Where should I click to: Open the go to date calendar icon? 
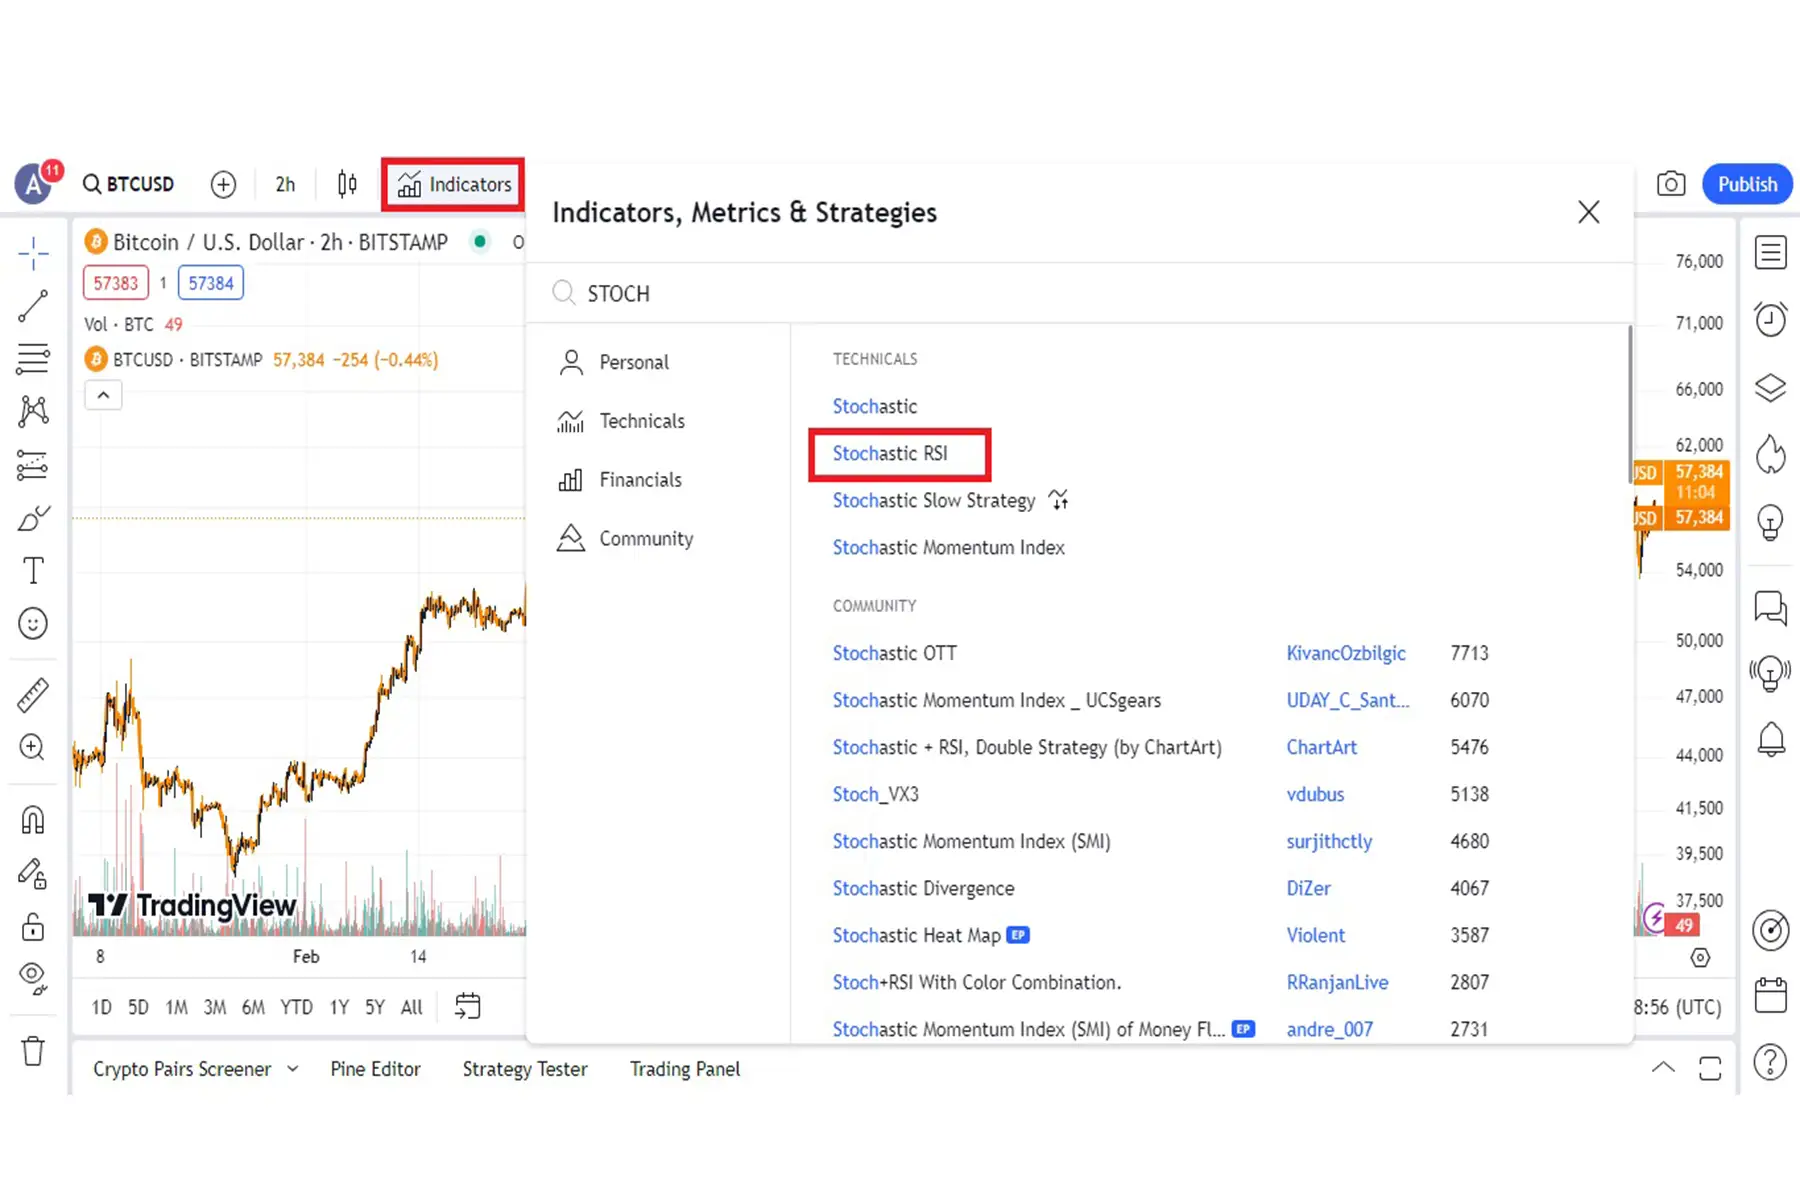pos(467,1006)
